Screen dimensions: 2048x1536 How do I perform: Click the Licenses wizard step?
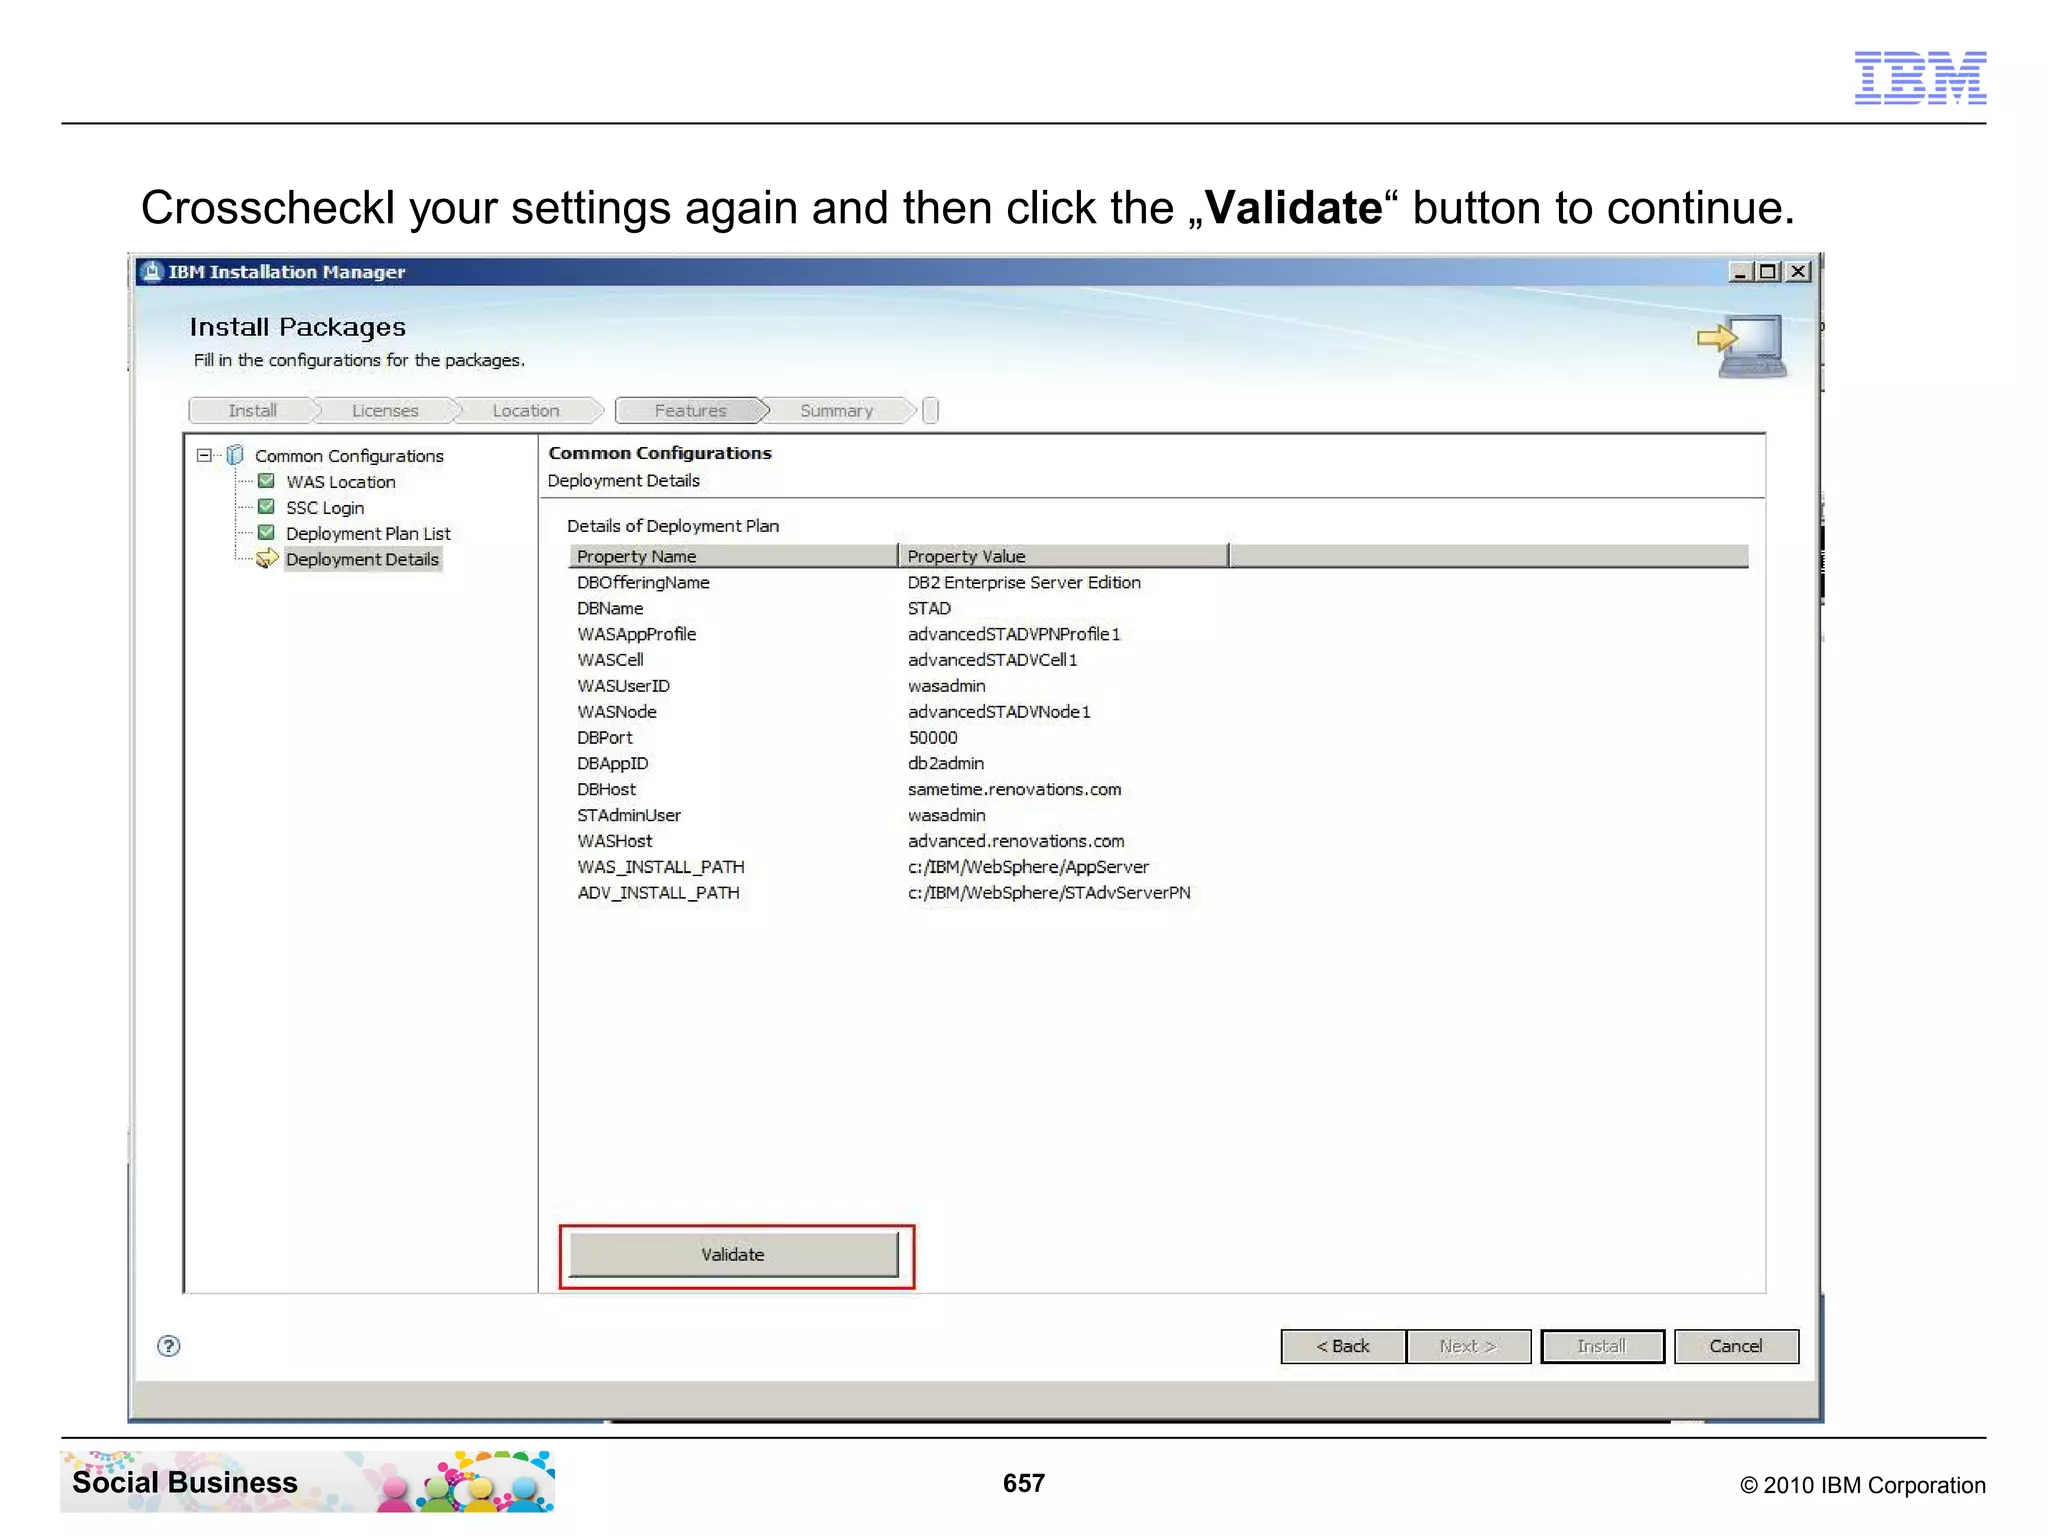[385, 411]
